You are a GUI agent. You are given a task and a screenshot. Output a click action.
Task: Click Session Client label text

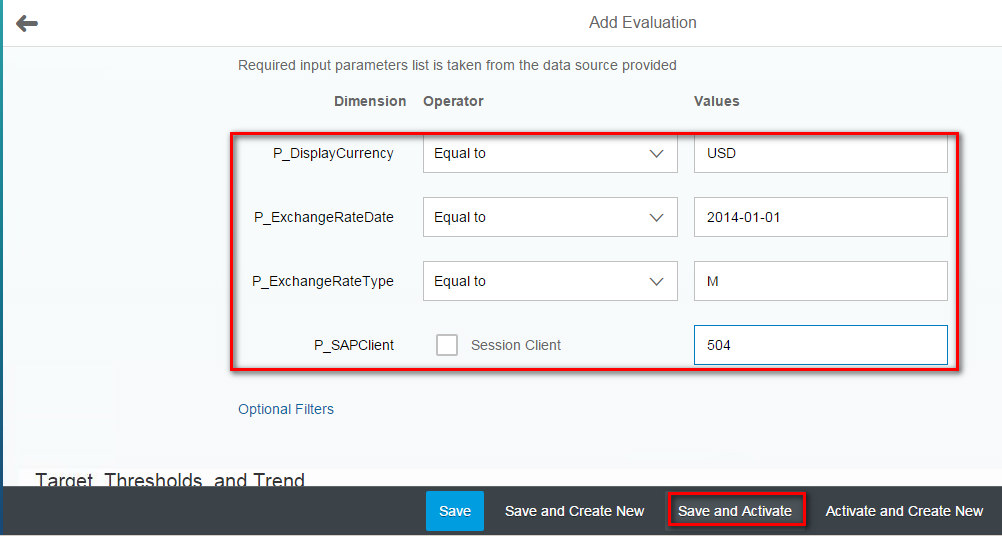click(x=516, y=345)
